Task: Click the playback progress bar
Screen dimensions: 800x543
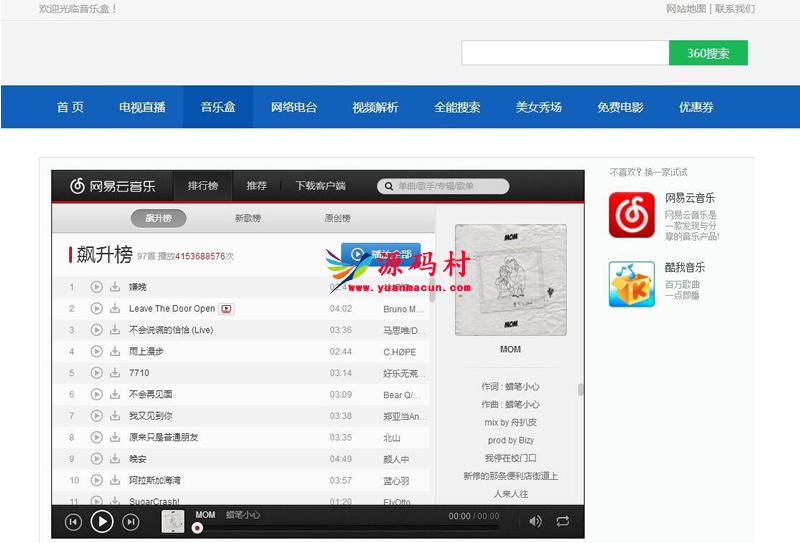Action: click(x=320, y=527)
